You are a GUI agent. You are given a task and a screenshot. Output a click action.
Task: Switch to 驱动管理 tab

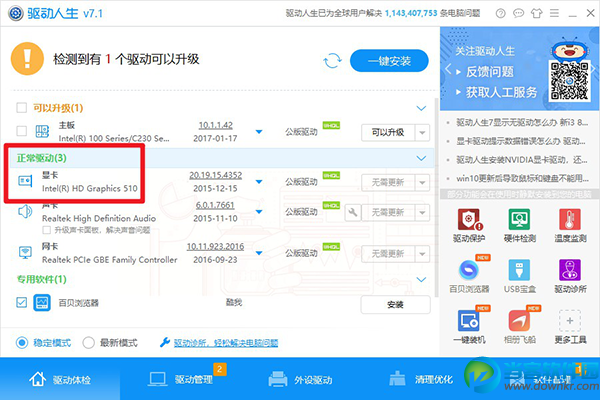(180, 379)
